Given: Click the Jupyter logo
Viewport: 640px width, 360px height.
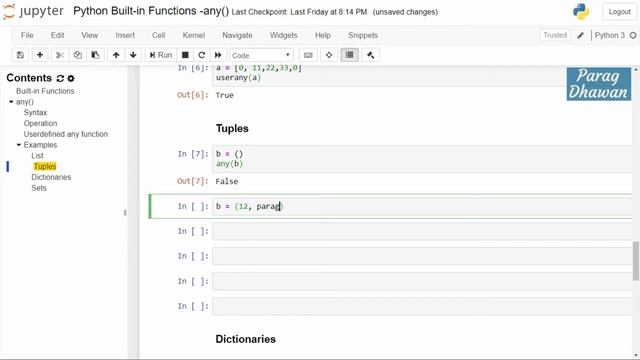Looking at the screenshot, I should (33, 11).
